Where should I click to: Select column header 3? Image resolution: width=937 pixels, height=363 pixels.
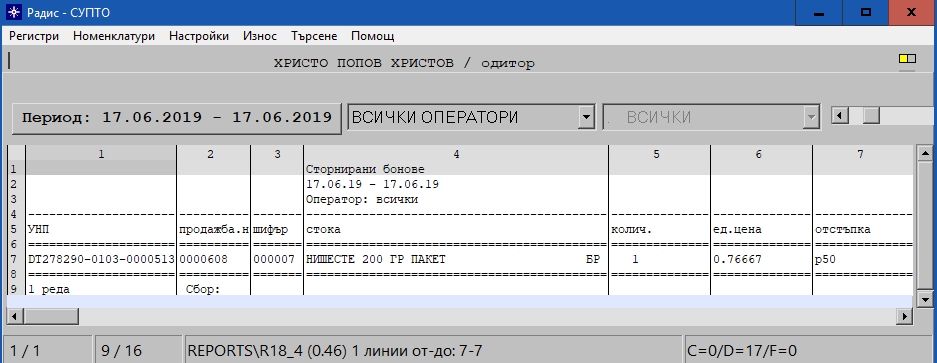277,154
